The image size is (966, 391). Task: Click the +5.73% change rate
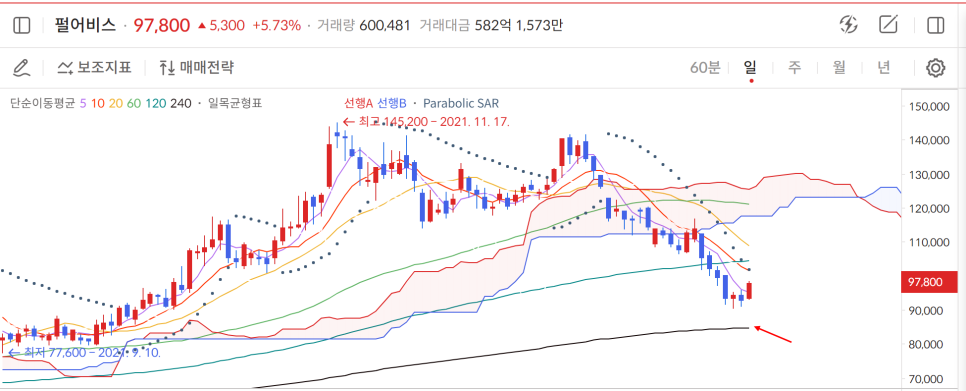[x=277, y=25]
